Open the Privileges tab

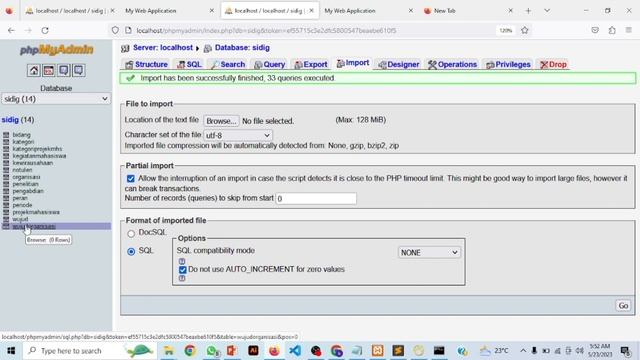coord(508,64)
